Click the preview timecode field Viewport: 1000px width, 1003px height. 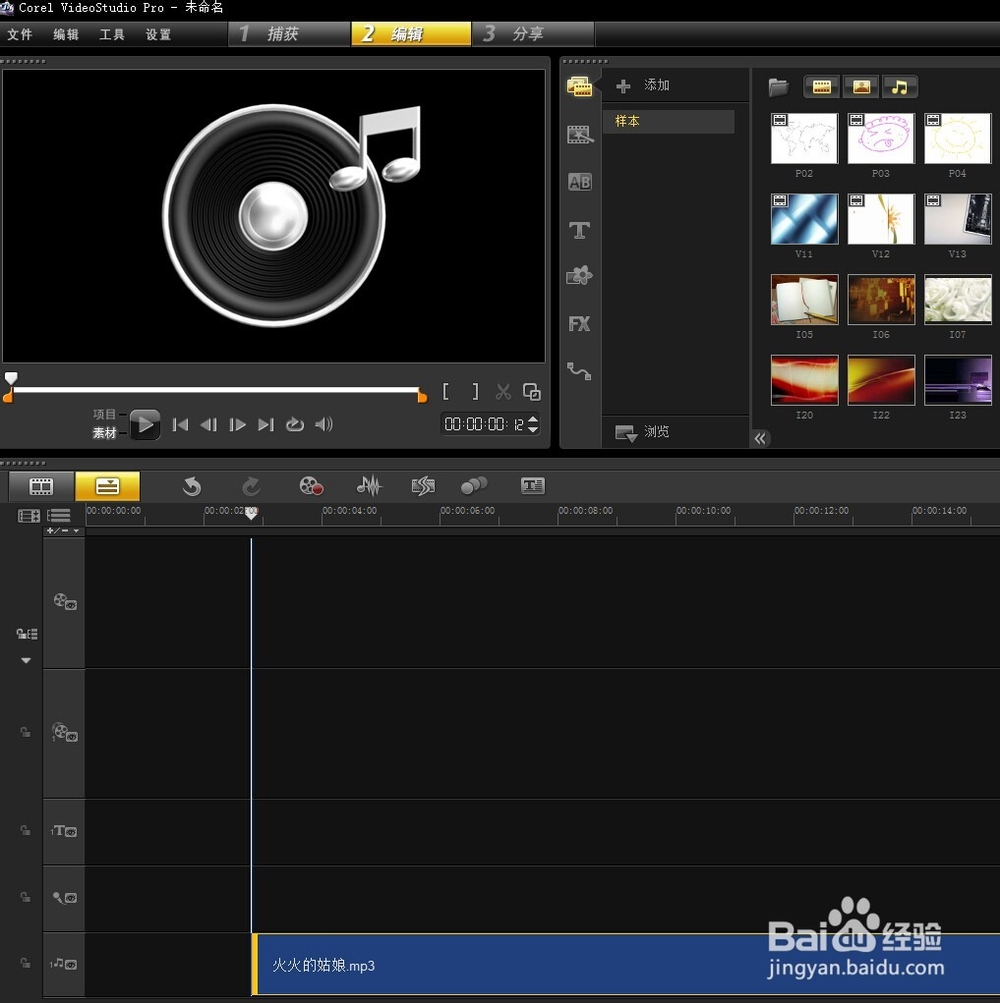click(x=484, y=424)
